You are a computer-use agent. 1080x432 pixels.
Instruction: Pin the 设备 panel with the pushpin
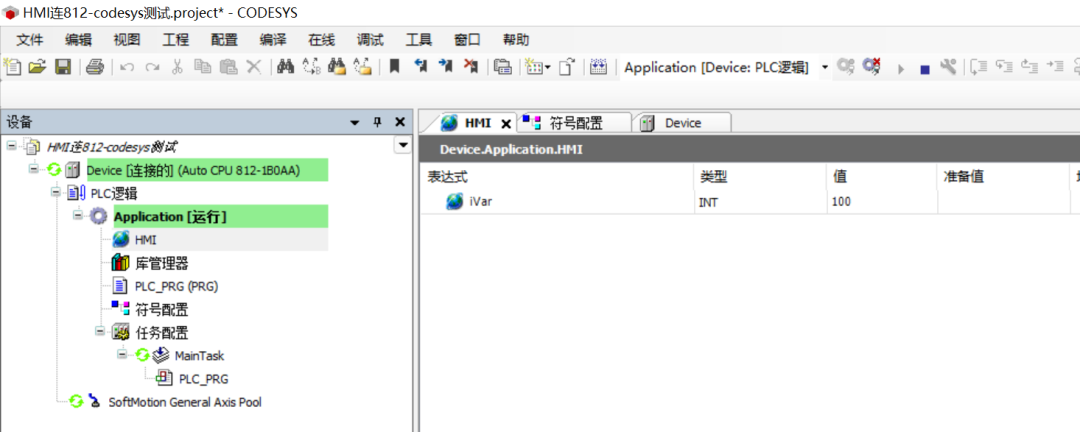377,123
